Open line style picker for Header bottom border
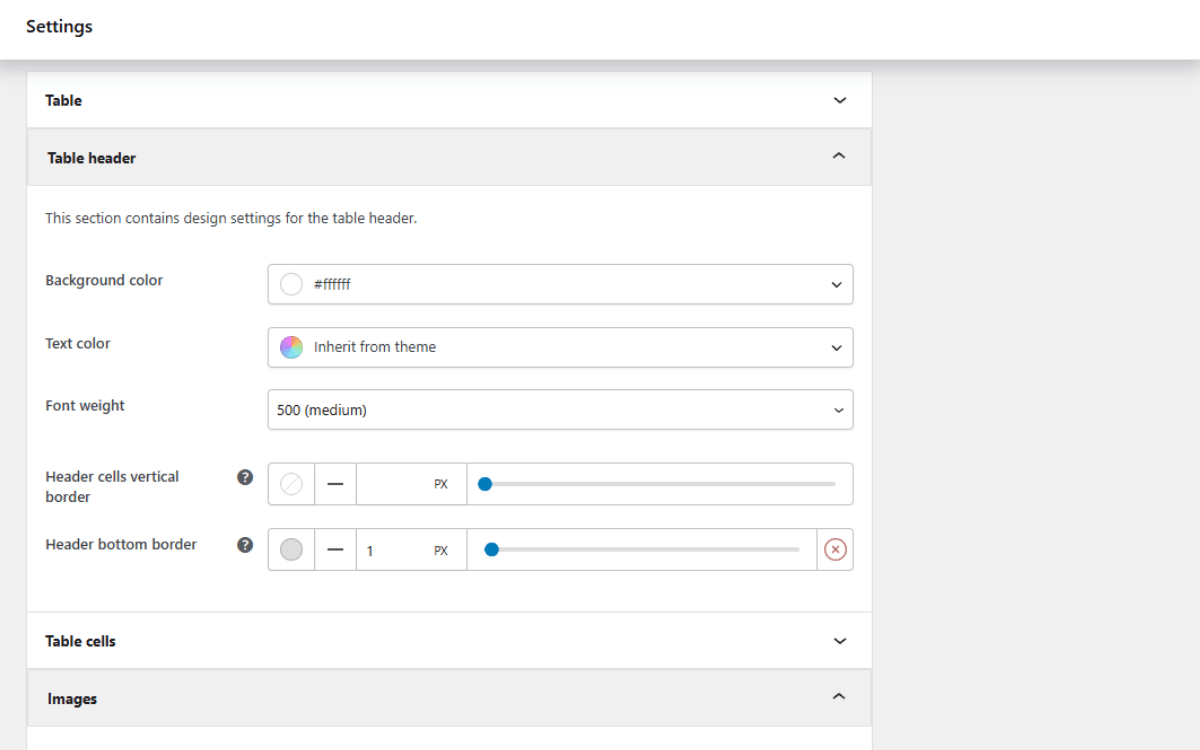1200x750 pixels. (335, 550)
